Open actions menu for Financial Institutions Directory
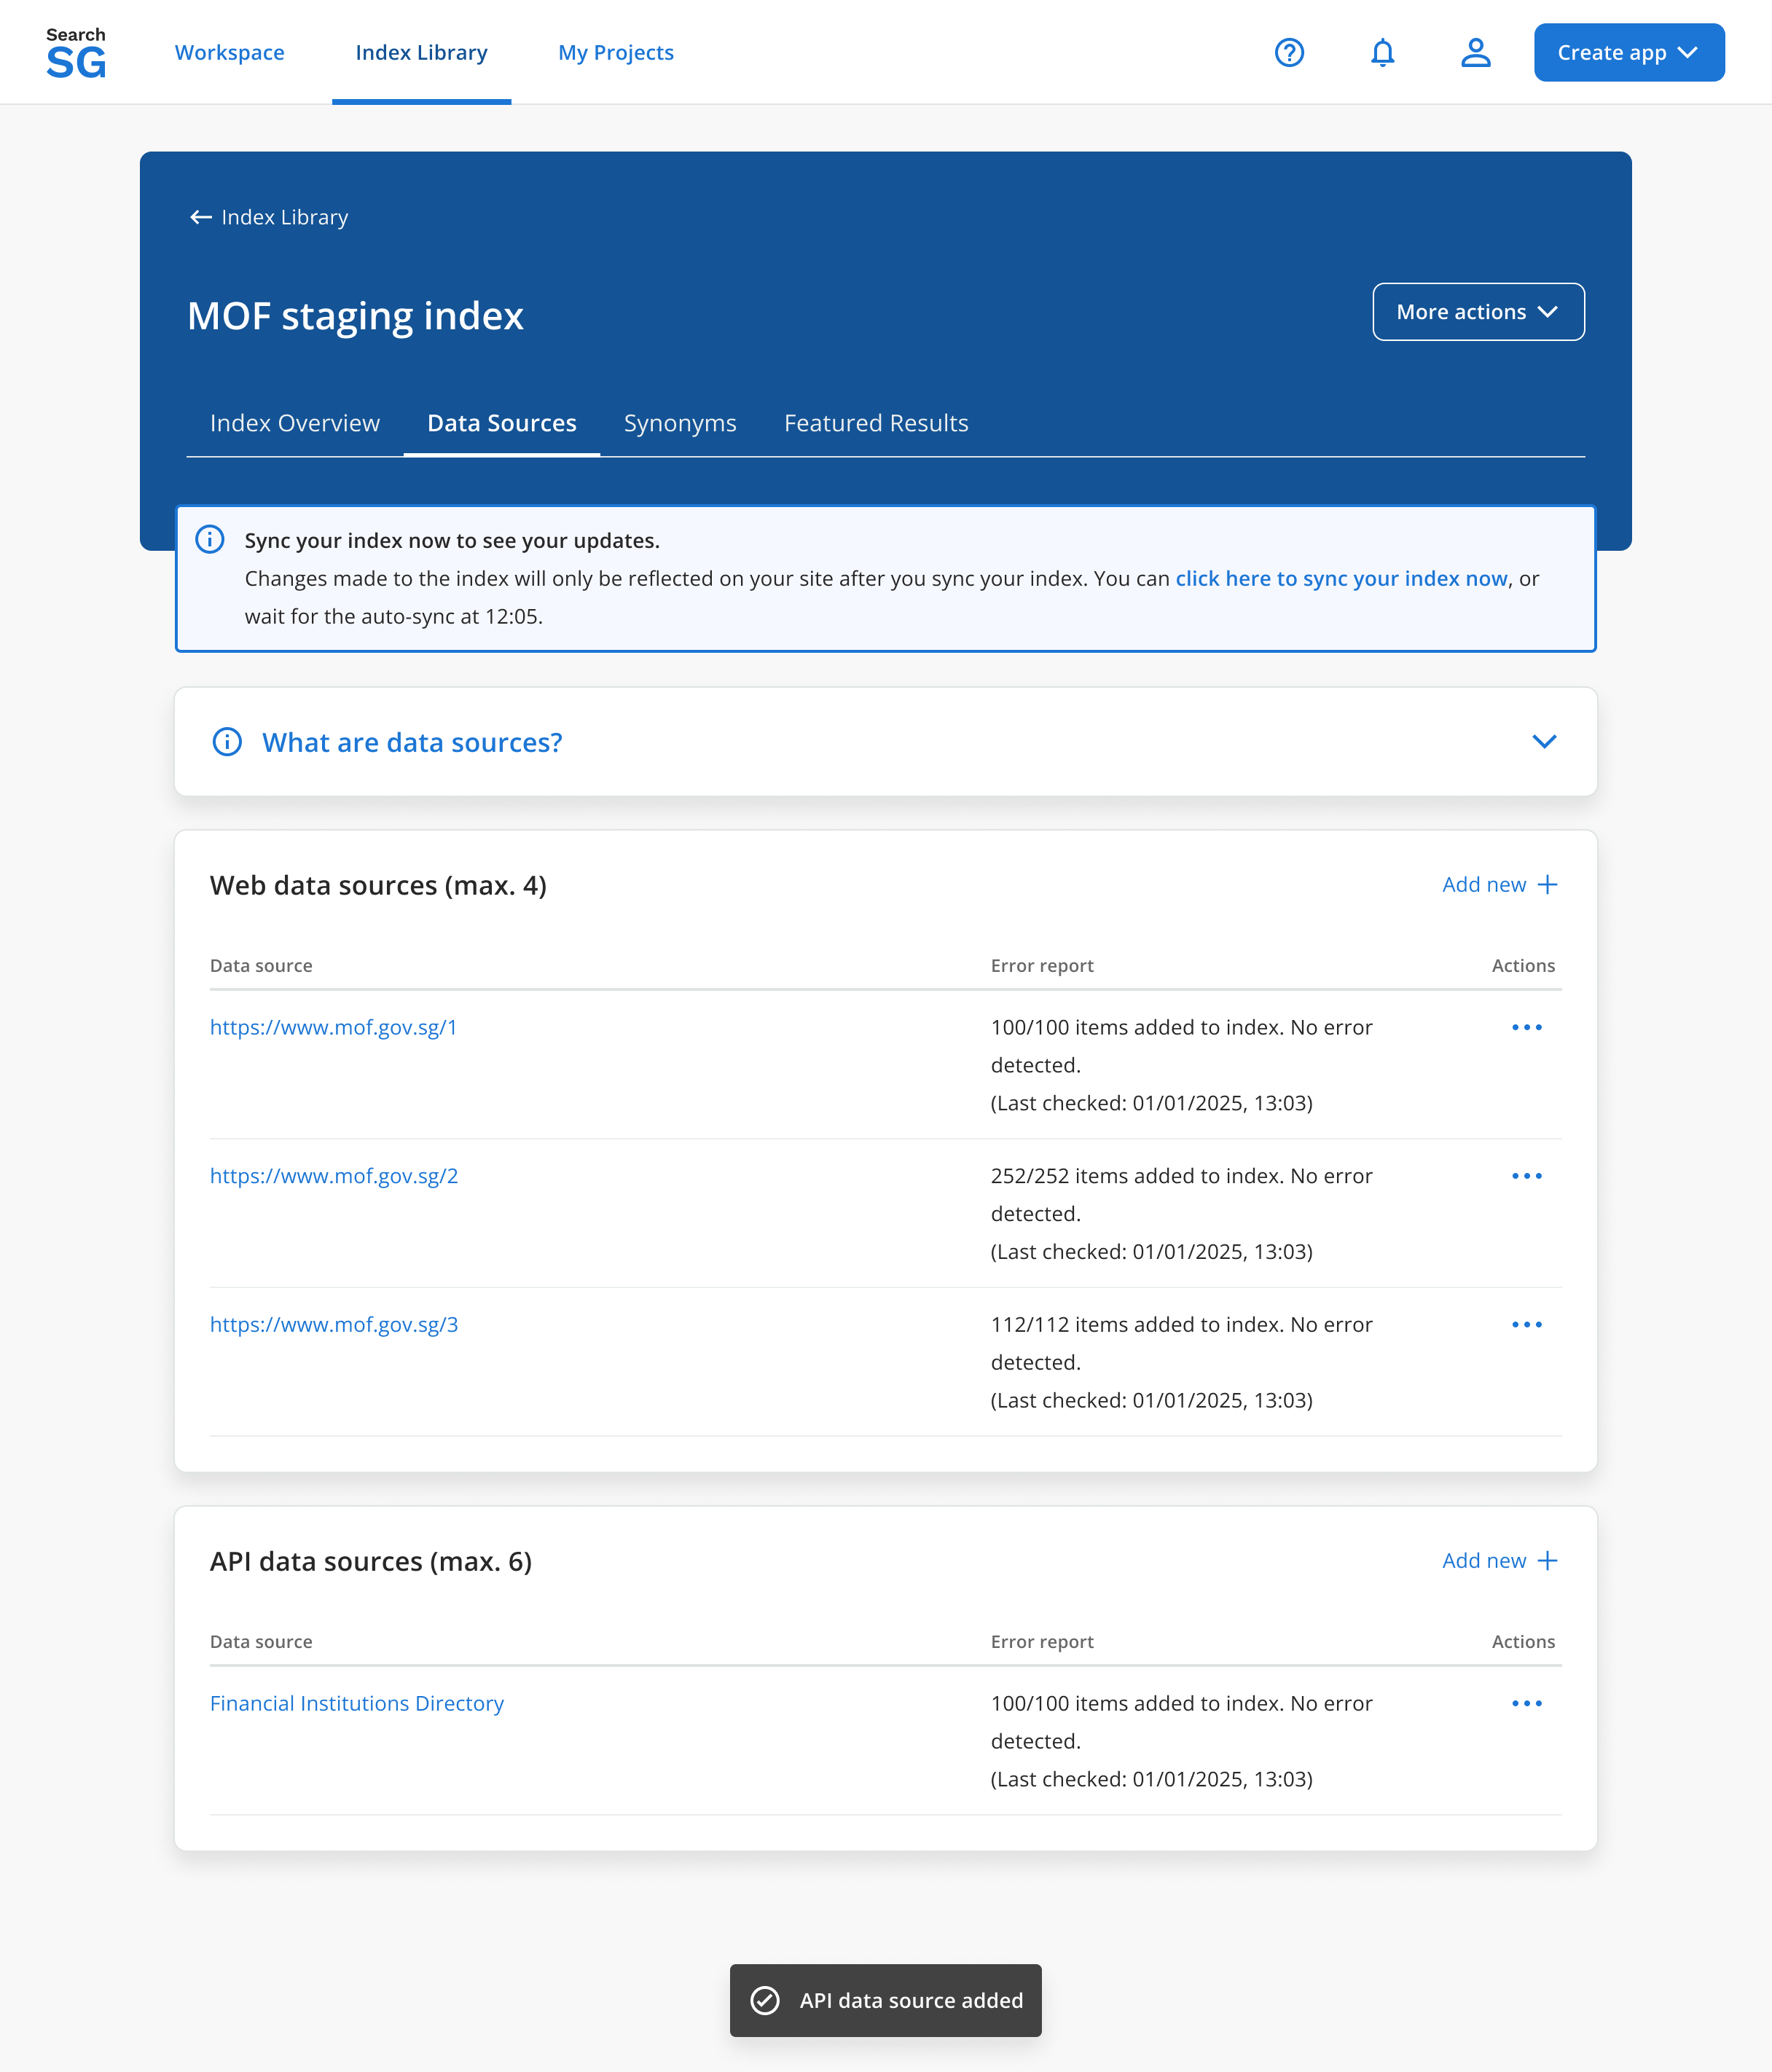This screenshot has width=1772, height=2072. click(x=1526, y=1703)
